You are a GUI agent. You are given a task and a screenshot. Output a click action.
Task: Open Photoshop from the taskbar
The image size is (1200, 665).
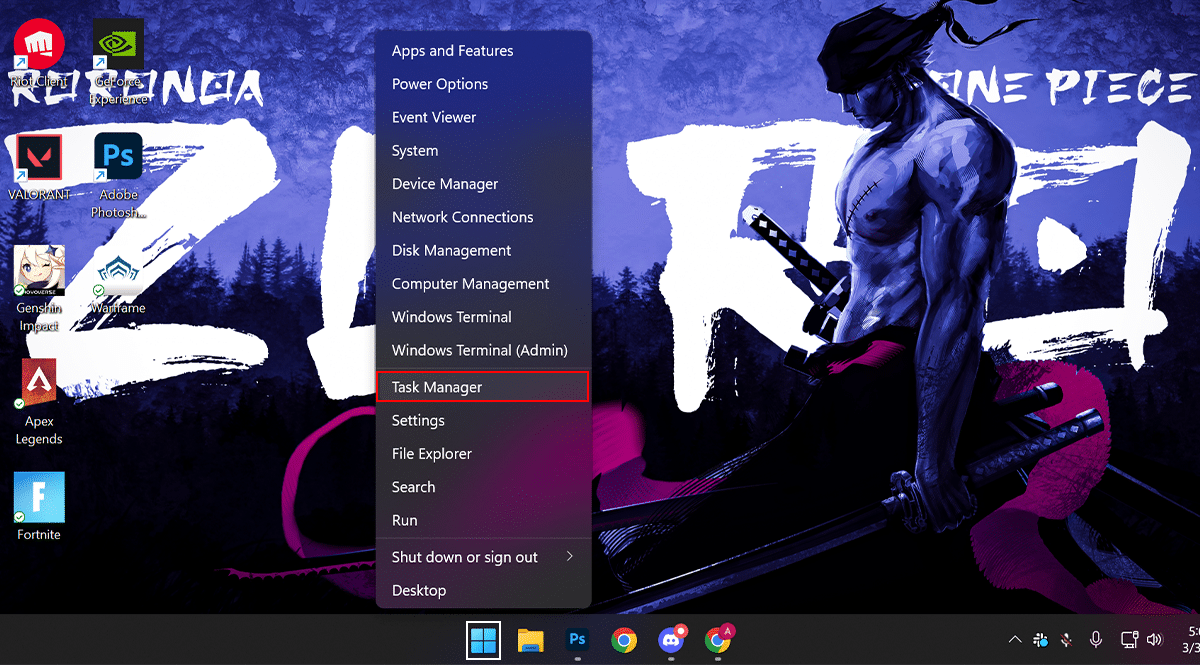pyautogui.click(x=577, y=640)
